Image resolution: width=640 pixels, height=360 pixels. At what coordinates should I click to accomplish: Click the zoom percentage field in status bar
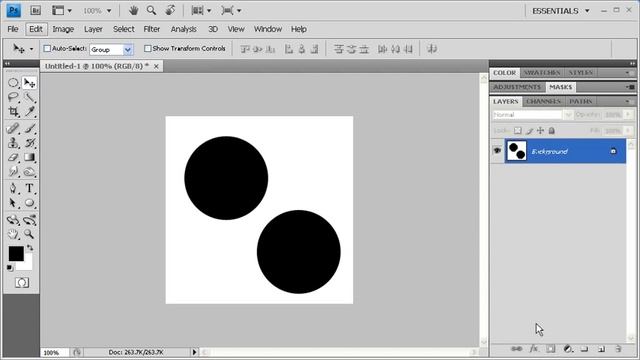point(55,352)
